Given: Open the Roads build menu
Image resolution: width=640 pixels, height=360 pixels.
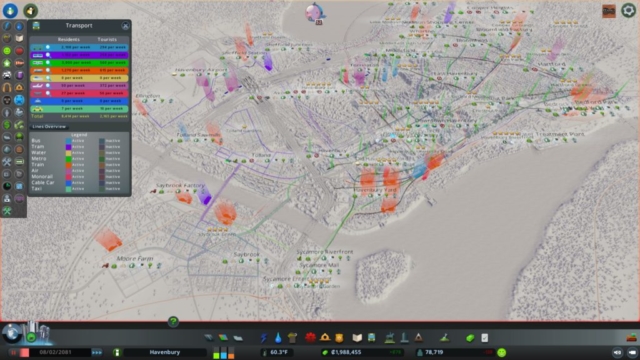Looking at the screenshot, I should (209, 338).
